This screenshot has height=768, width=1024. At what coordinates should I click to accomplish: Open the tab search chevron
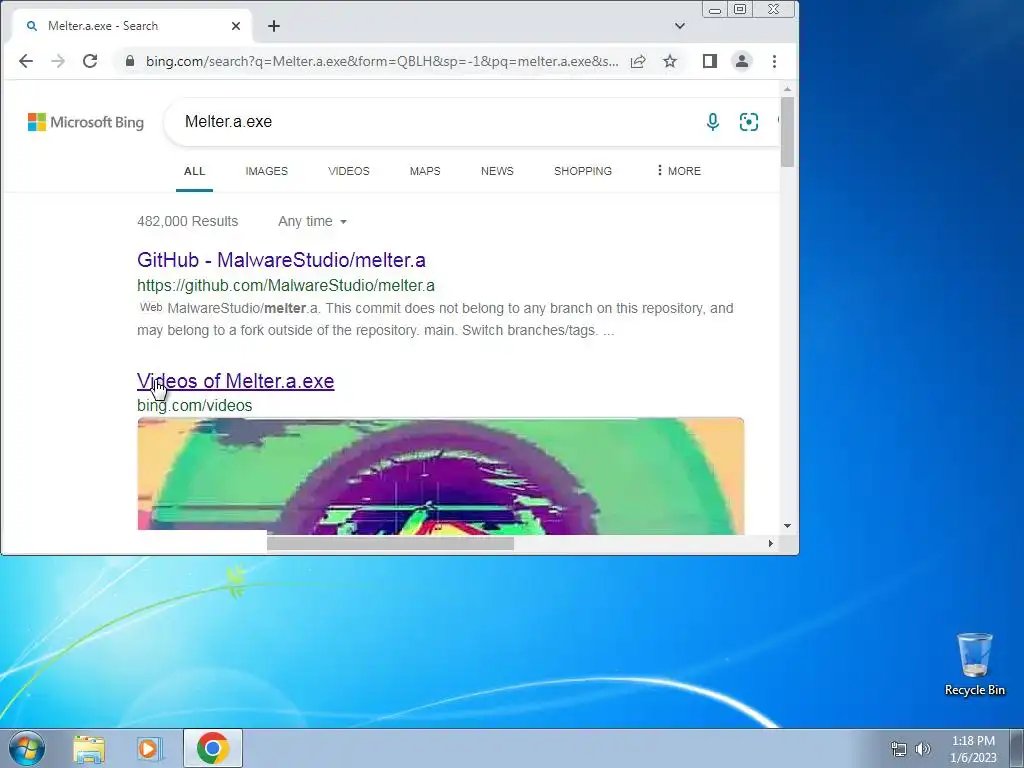(680, 26)
